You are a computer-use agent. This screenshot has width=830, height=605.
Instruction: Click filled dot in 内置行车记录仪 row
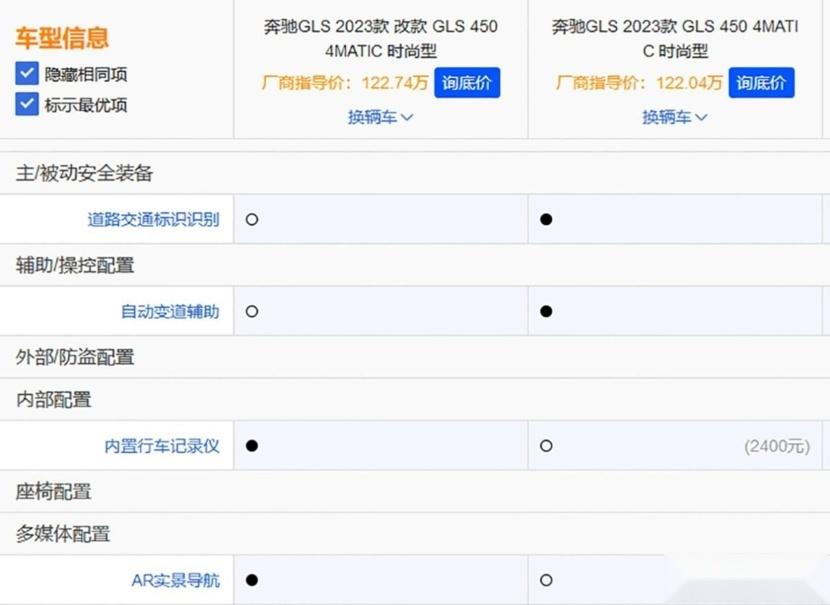[x=252, y=446]
